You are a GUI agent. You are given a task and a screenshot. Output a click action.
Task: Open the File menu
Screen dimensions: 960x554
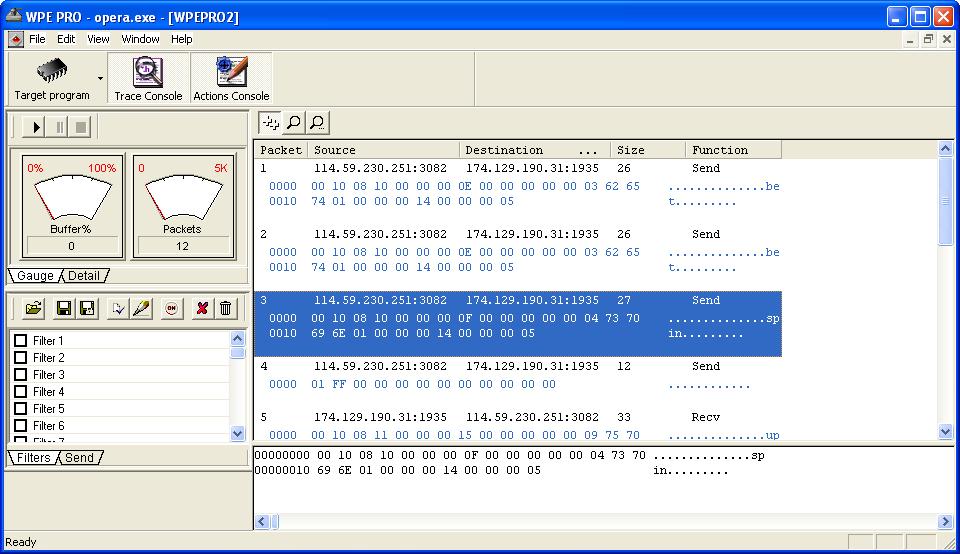pos(37,39)
